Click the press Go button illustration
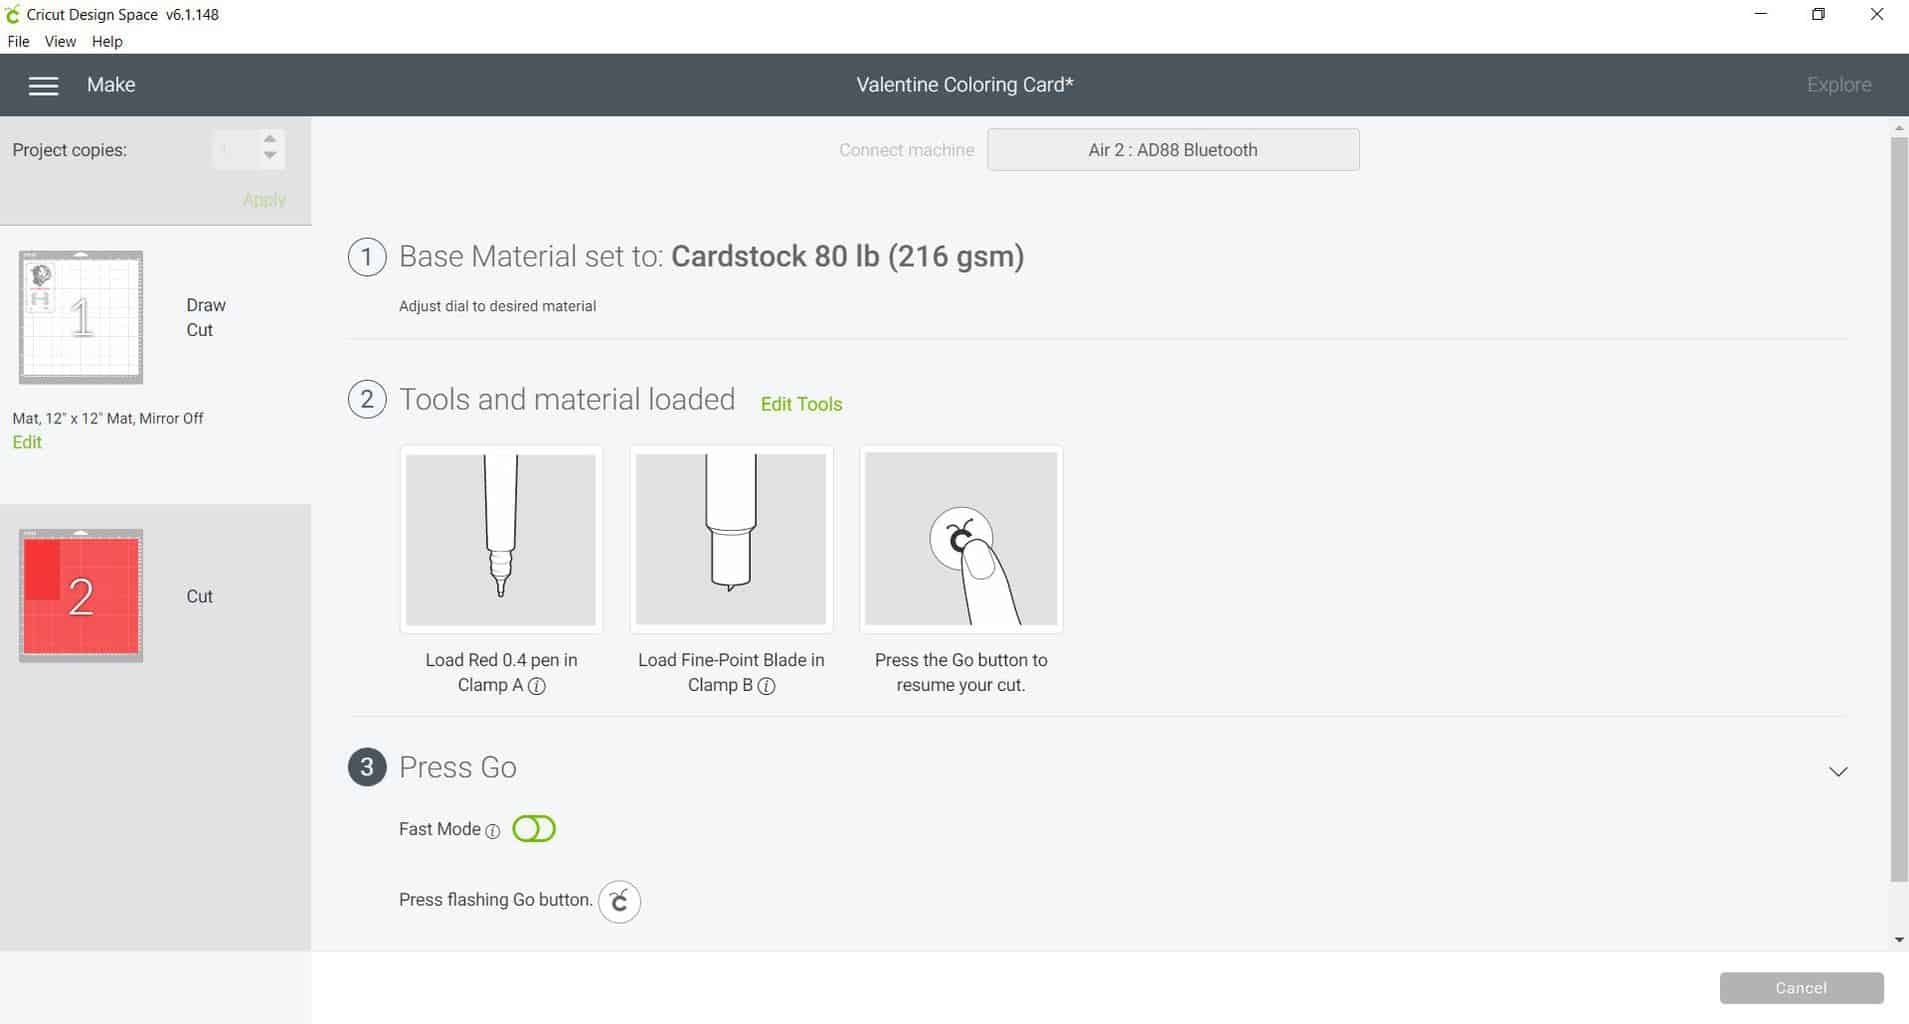 960,539
